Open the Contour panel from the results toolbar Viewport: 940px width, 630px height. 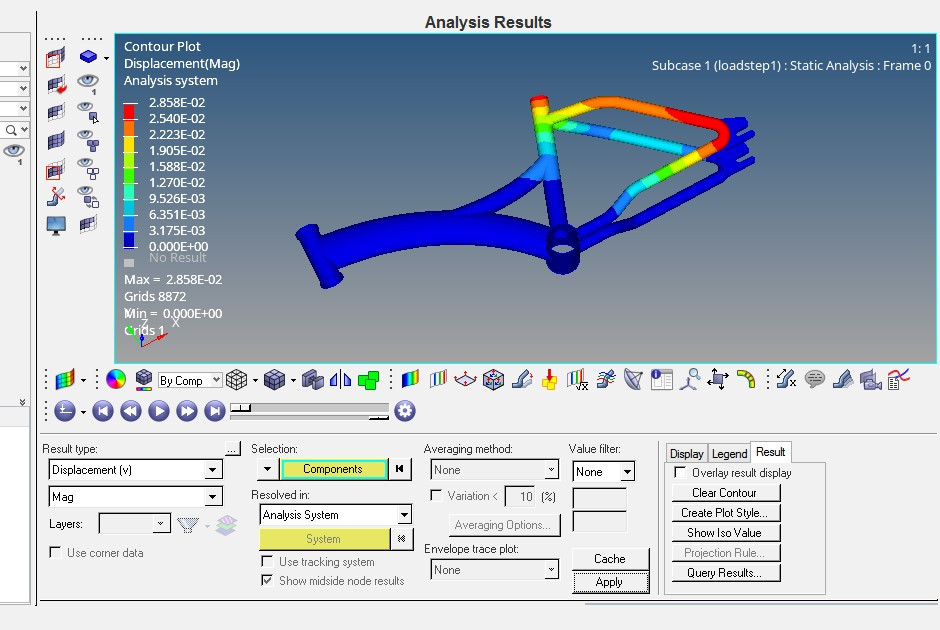410,378
